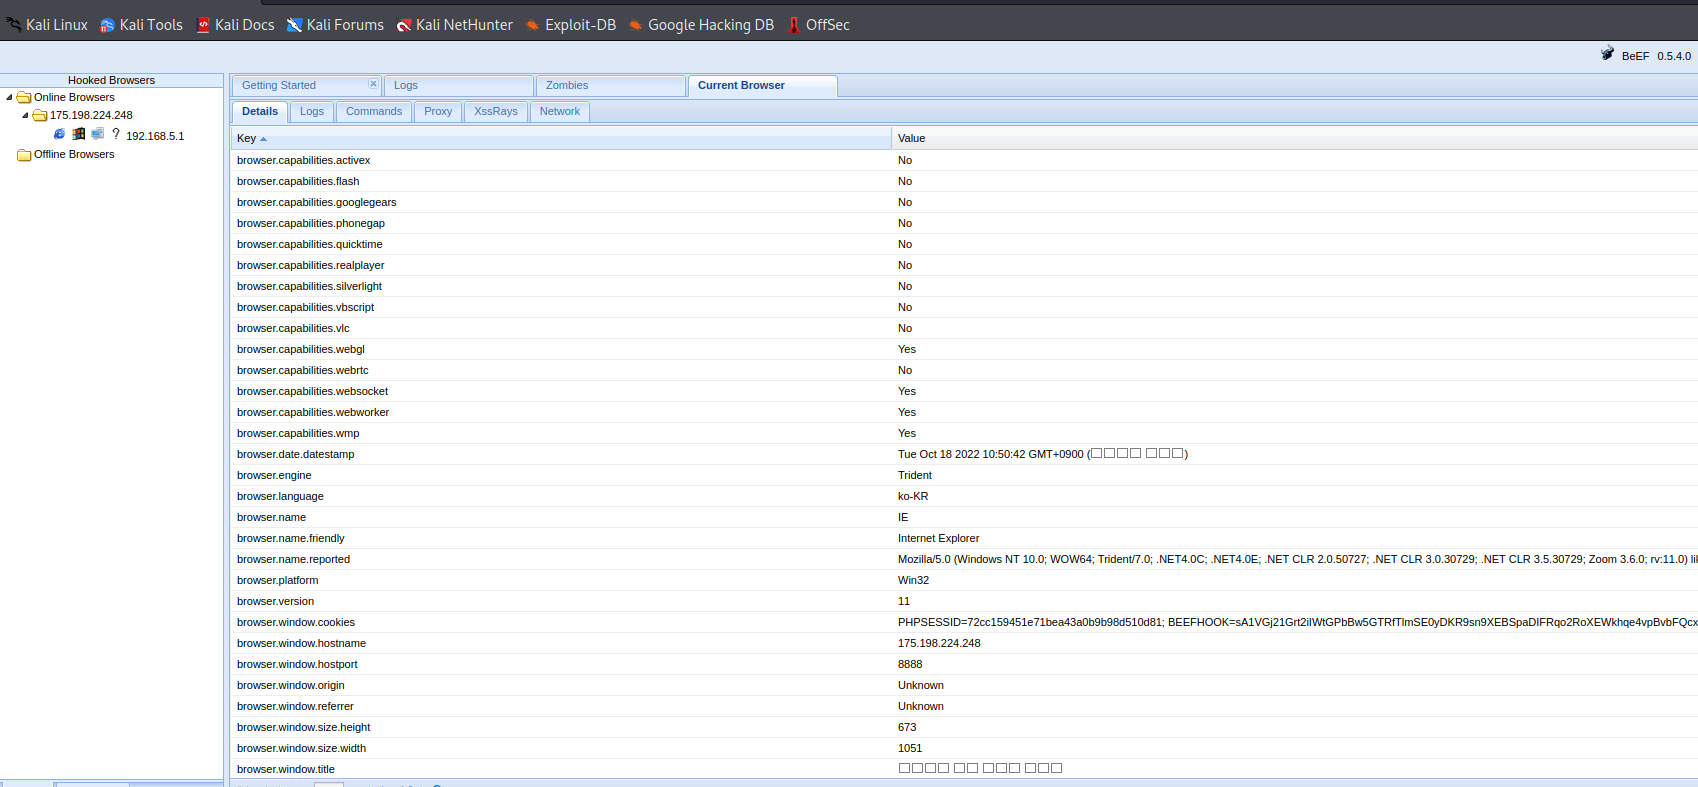Click the BeEF 0.5.4.0 version label
1698x787 pixels.
[x=1656, y=56]
